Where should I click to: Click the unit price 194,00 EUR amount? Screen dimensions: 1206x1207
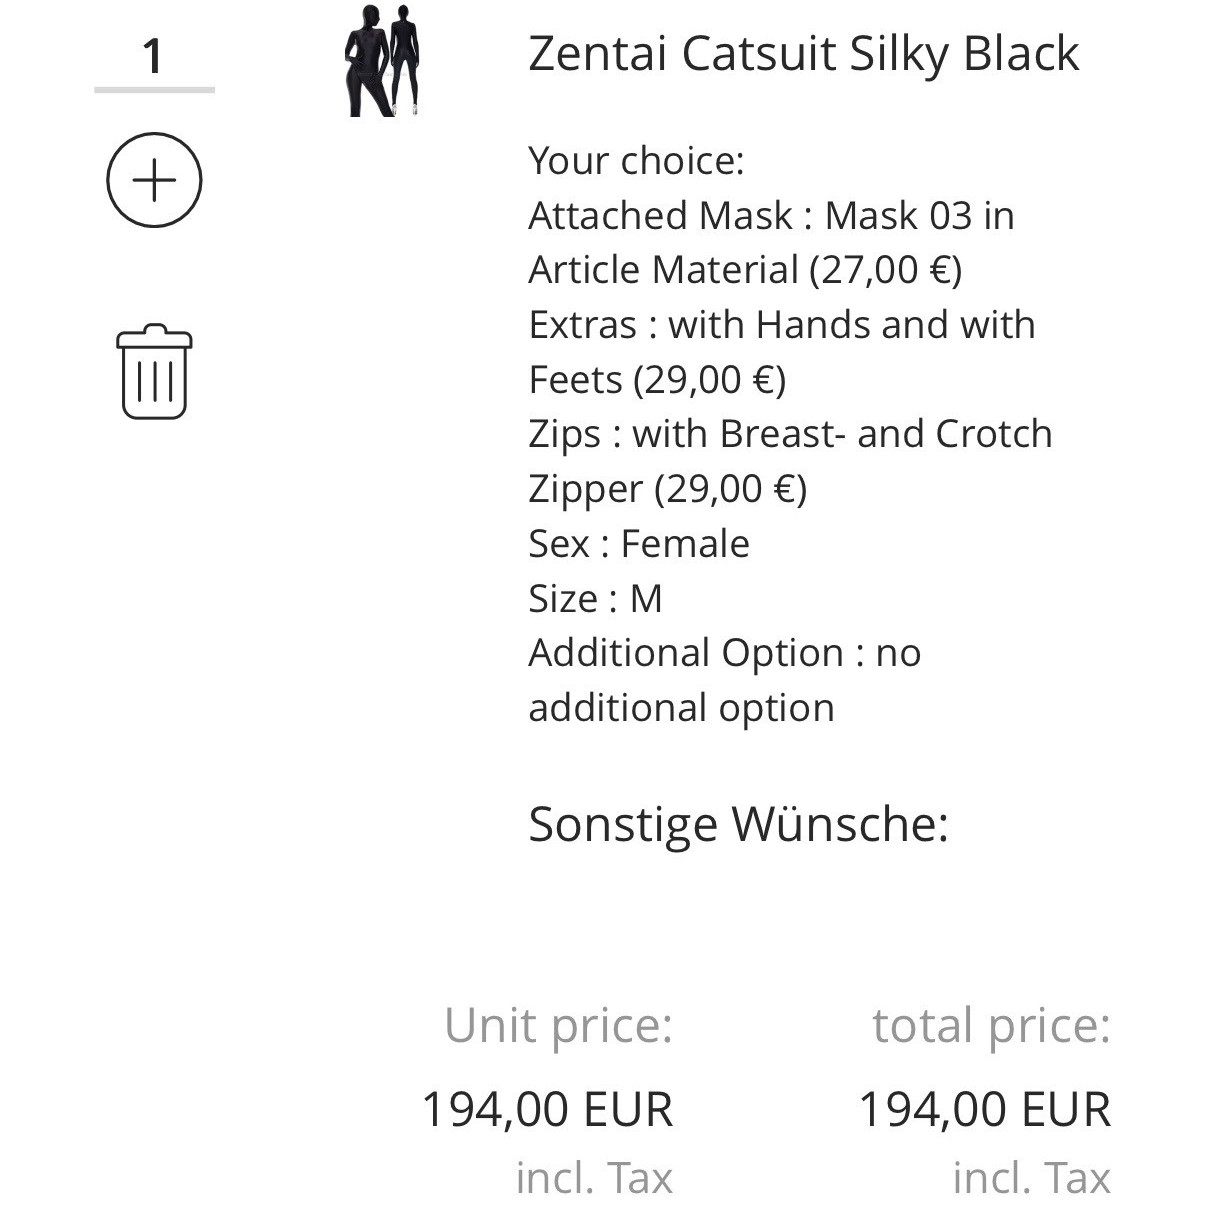point(547,1110)
